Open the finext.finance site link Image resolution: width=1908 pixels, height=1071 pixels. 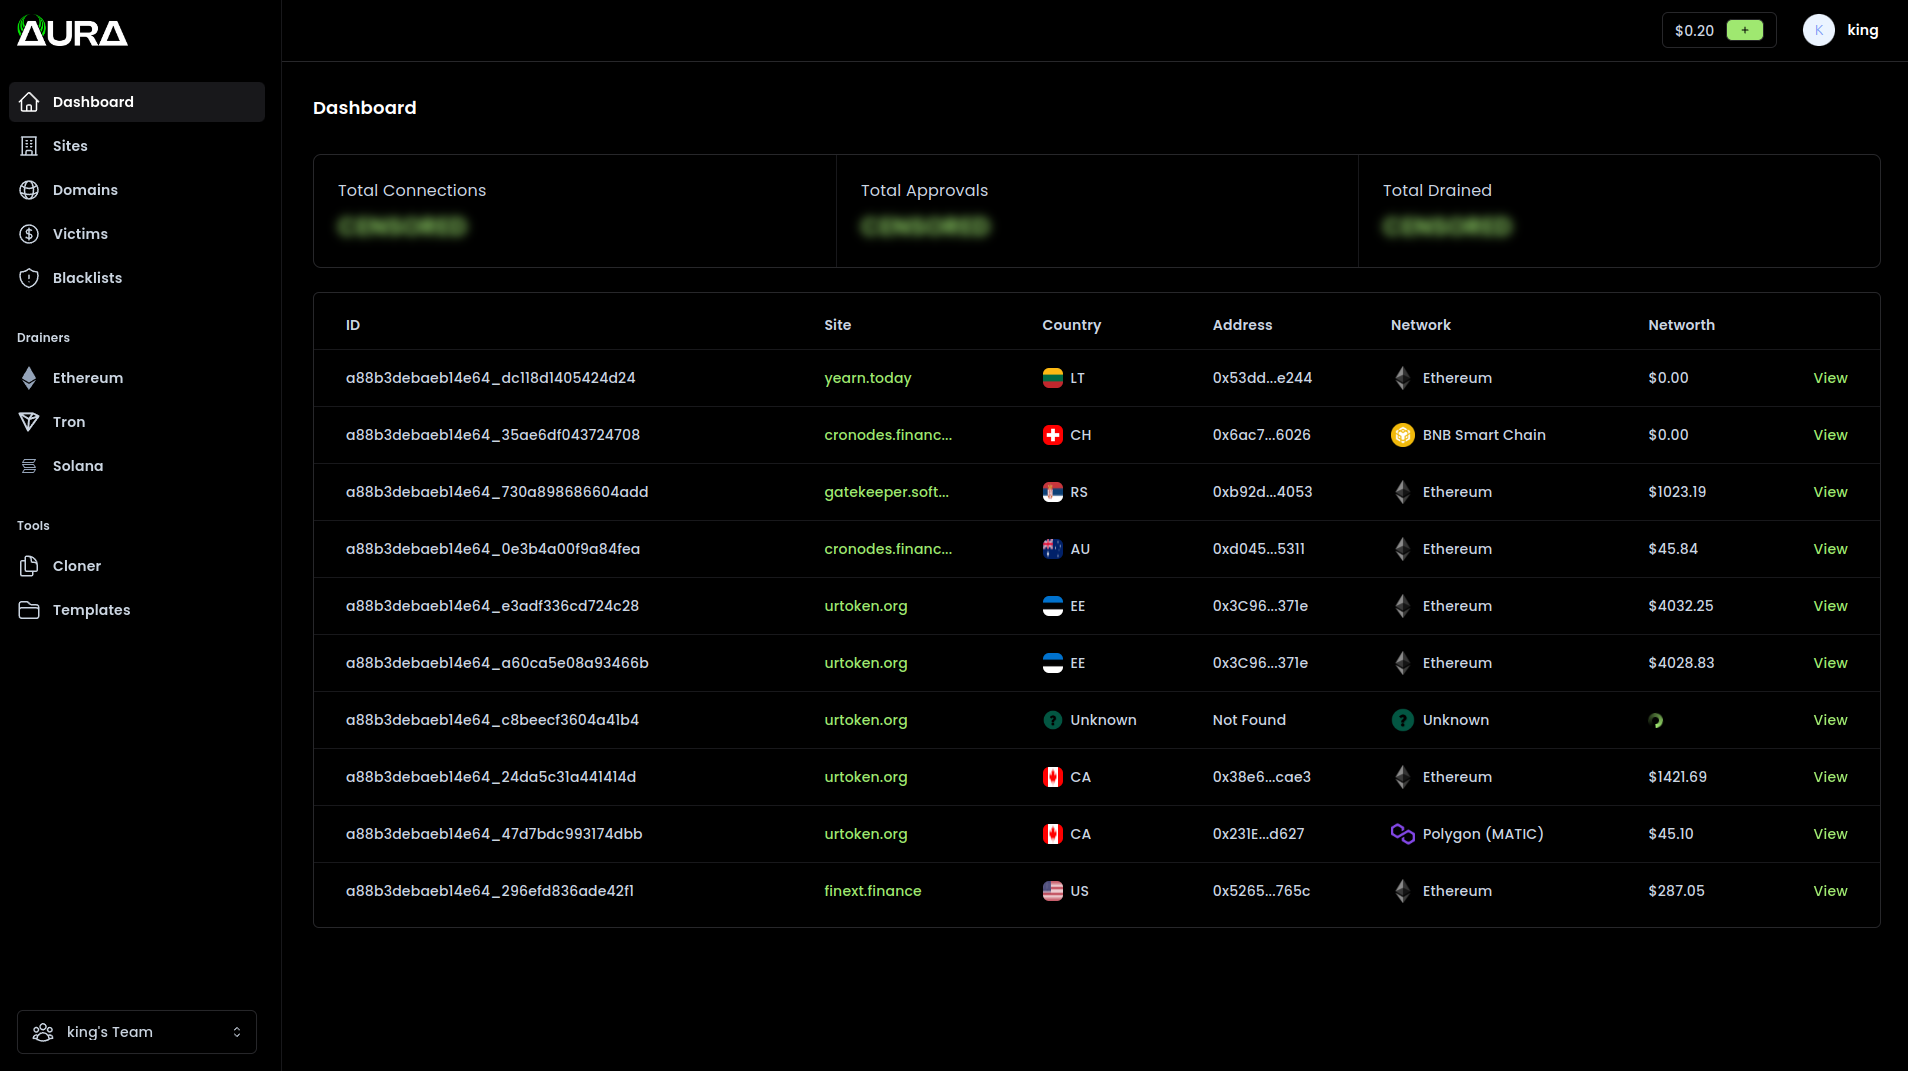(x=872, y=891)
